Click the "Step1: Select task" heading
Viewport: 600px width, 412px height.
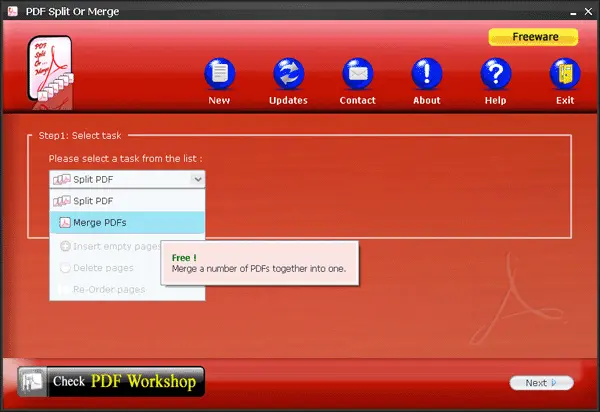[80, 135]
